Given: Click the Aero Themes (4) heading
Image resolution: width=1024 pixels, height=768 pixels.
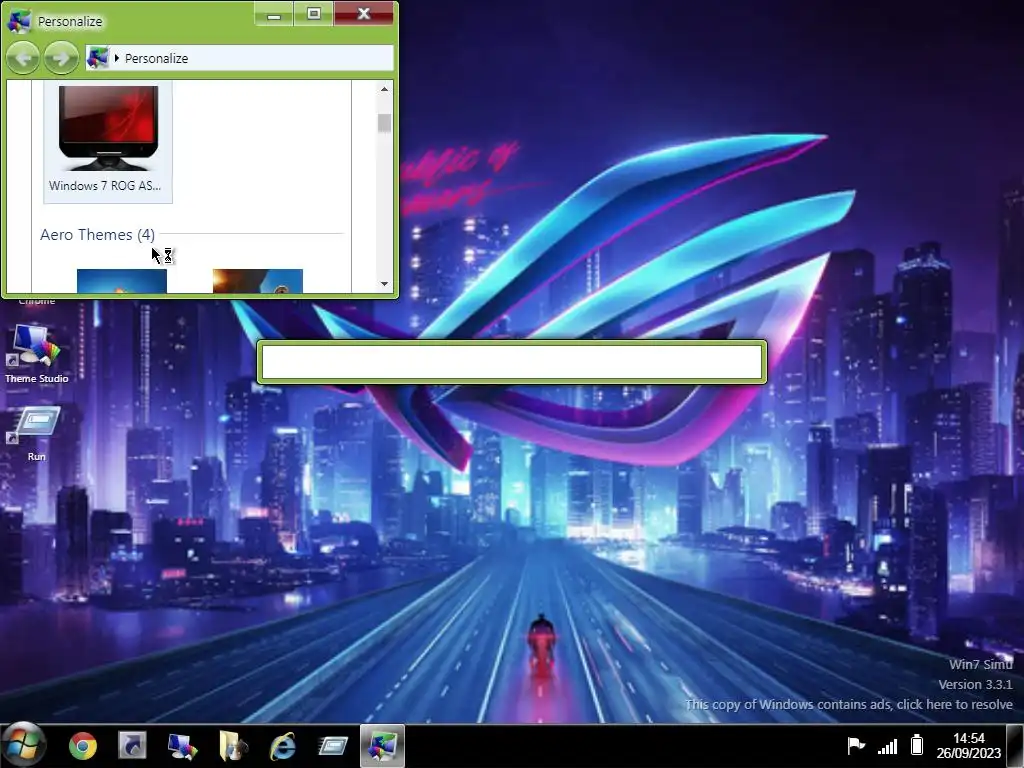Looking at the screenshot, I should [97, 234].
